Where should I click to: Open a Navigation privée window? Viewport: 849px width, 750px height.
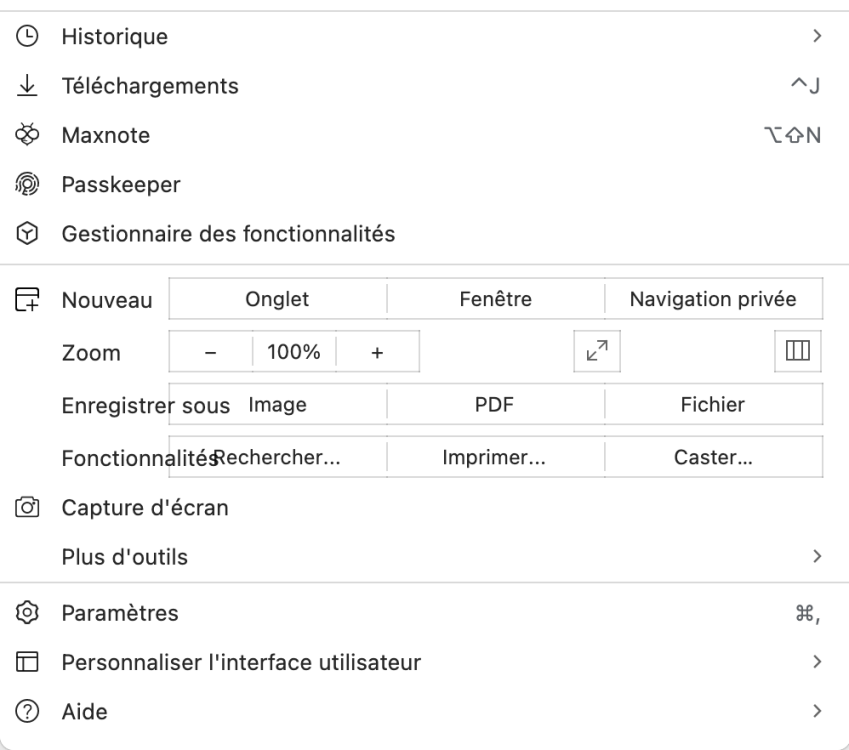[713, 298]
